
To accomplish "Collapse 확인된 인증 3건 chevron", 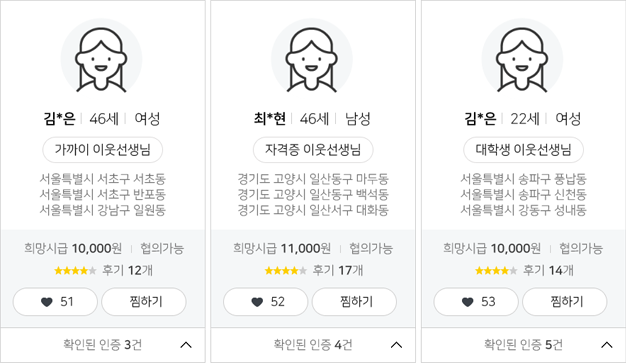I will (x=186, y=345).
